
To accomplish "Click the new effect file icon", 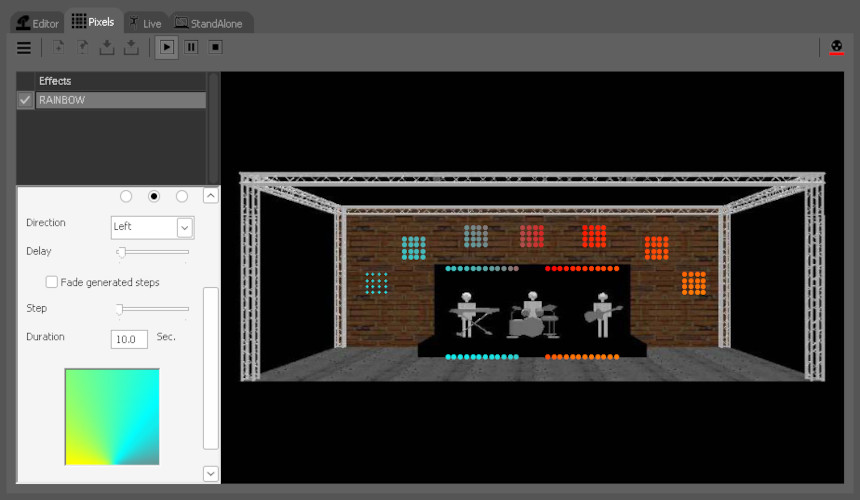I will point(59,47).
